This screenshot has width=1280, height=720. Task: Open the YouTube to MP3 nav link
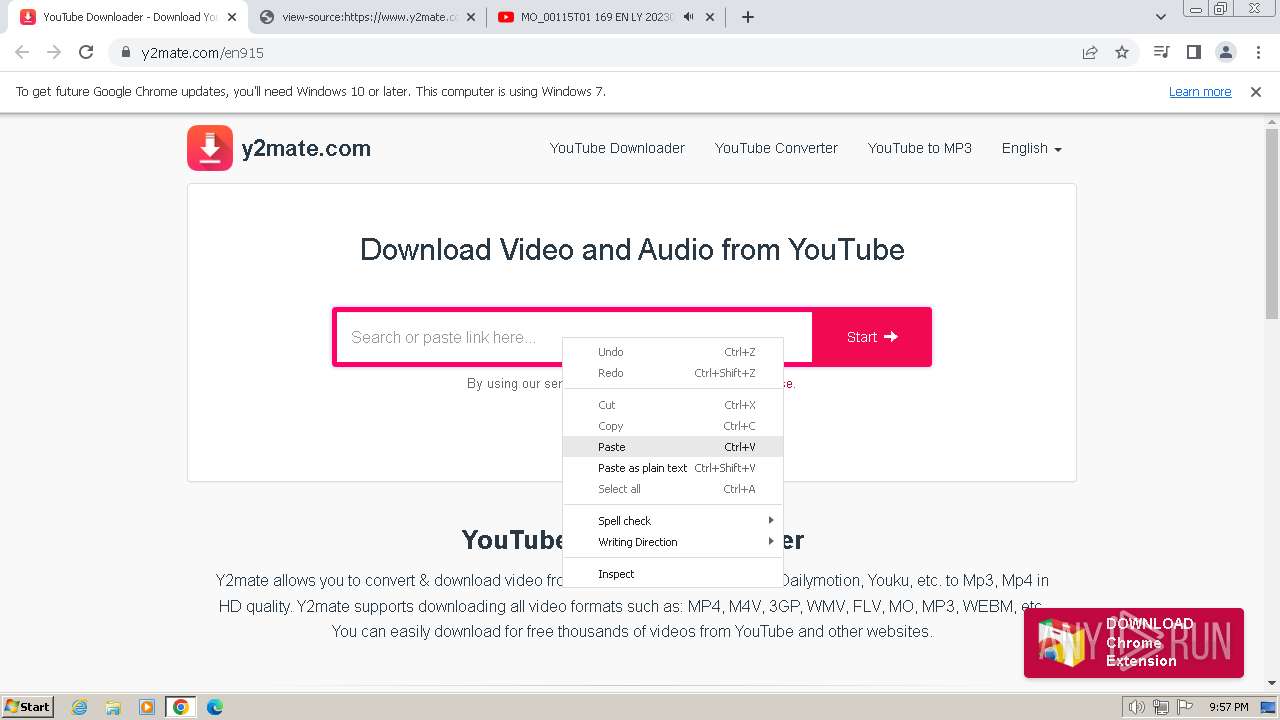920,148
